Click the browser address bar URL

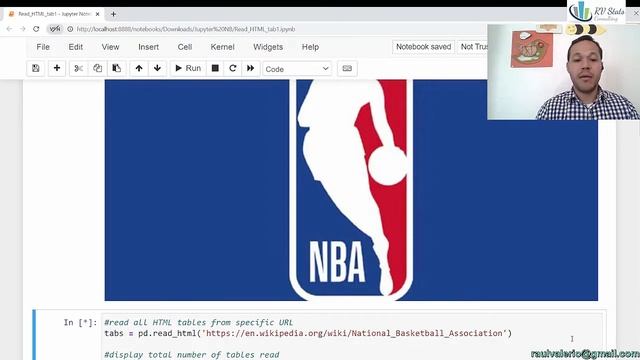(186, 29)
